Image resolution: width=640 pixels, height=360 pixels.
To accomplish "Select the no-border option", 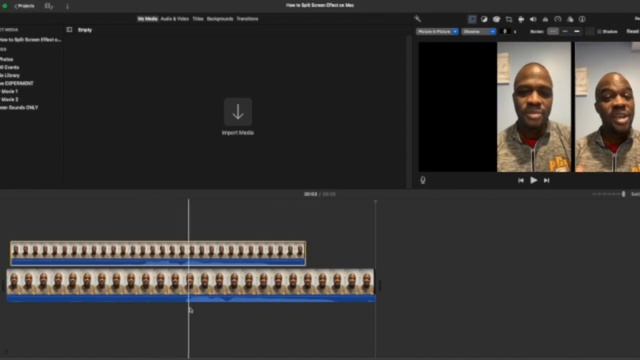I will click(553, 31).
